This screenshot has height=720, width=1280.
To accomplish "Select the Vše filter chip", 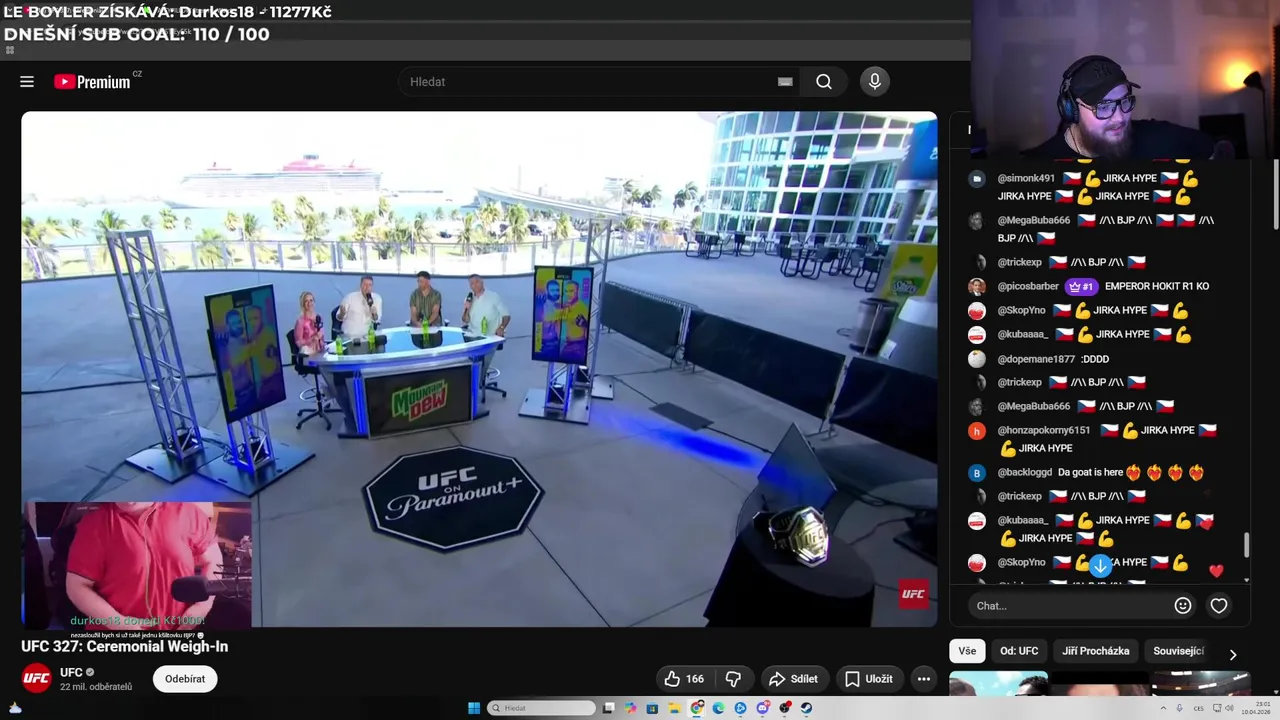I will 967,651.
